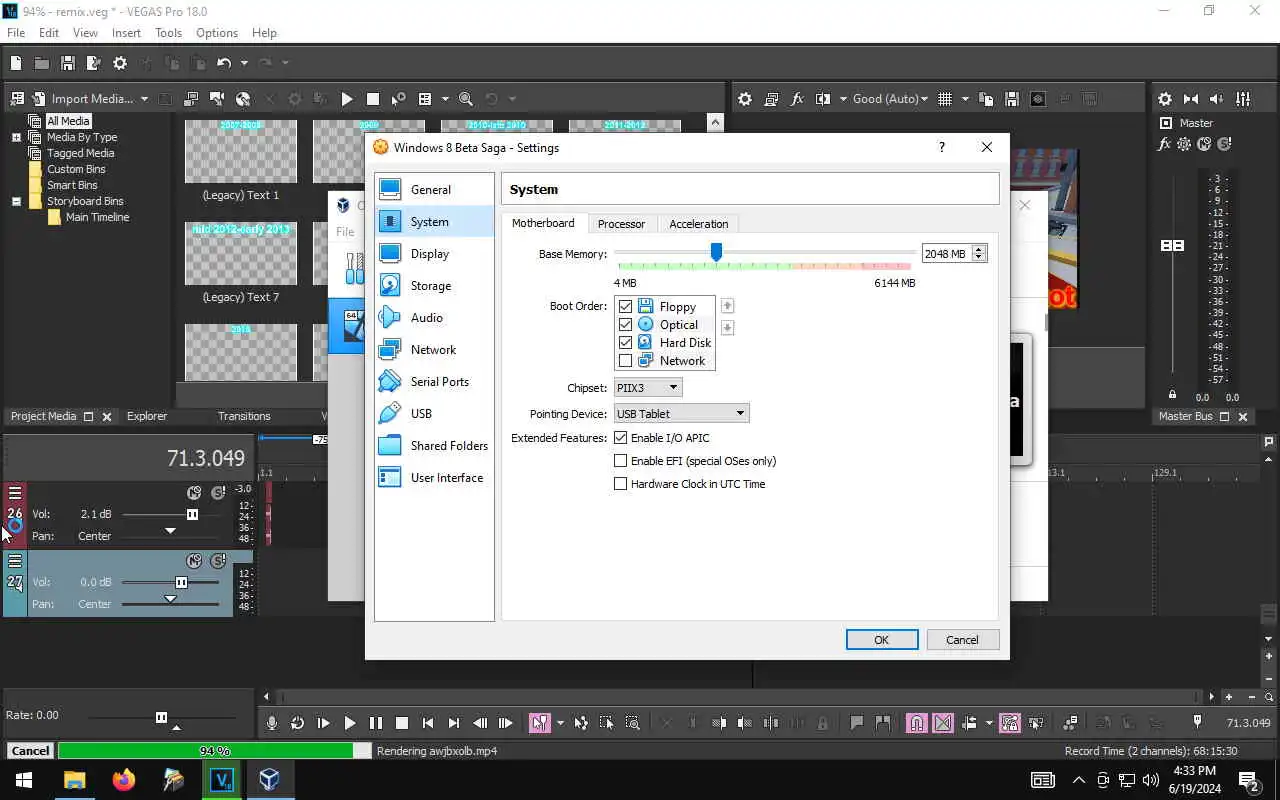Toggle track 27 mute button
1280x800 pixels.
point(195,561)
